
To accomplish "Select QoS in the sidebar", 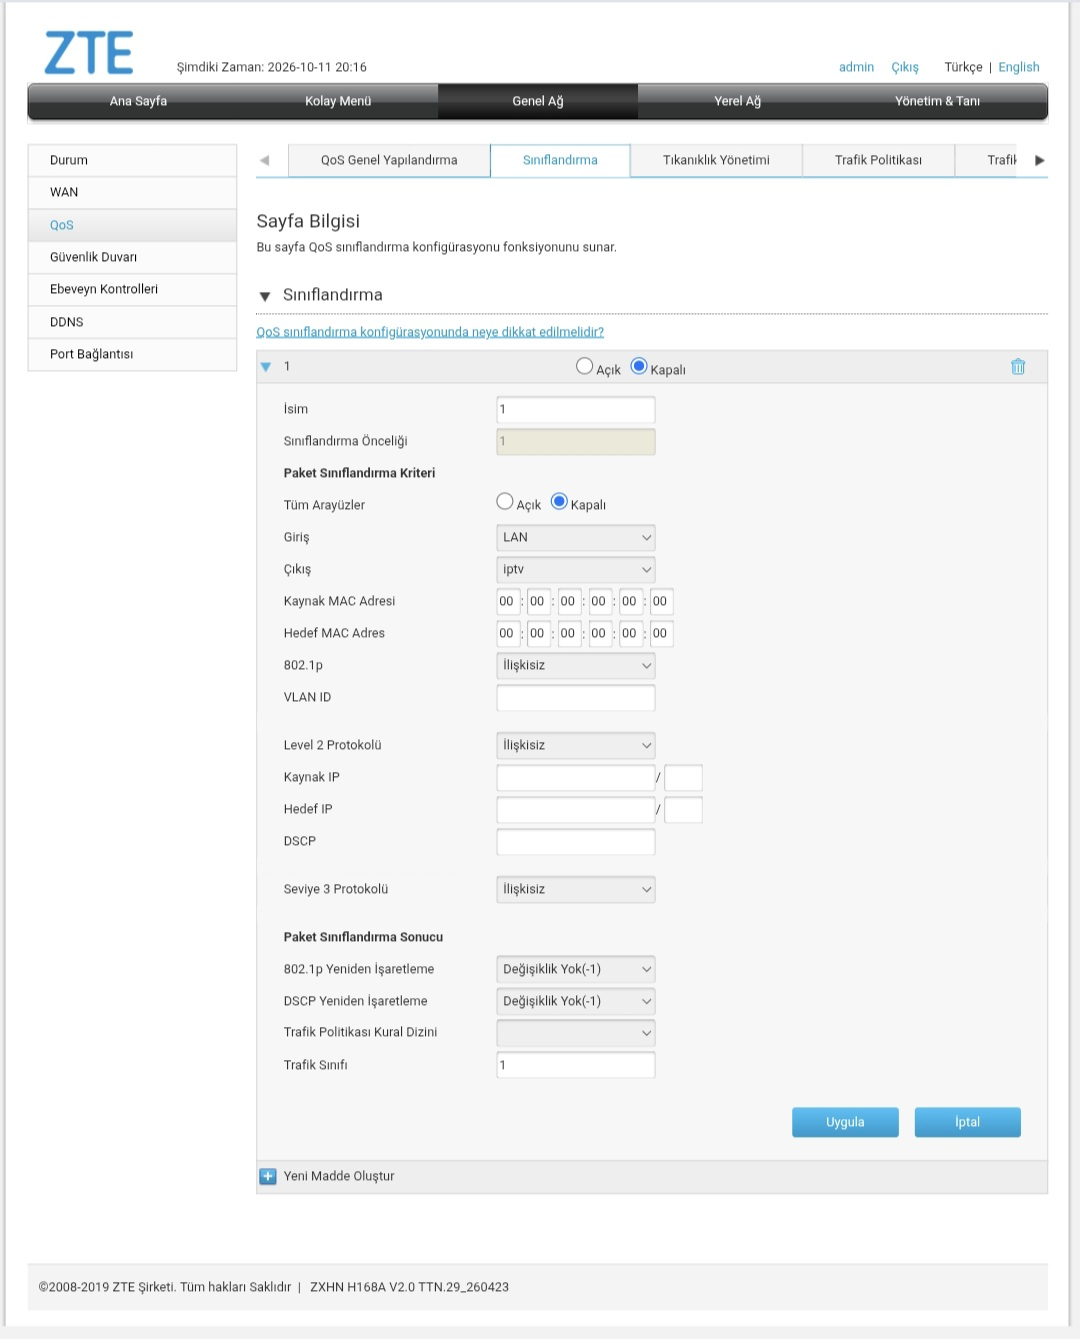I will (x=132, y=225).
